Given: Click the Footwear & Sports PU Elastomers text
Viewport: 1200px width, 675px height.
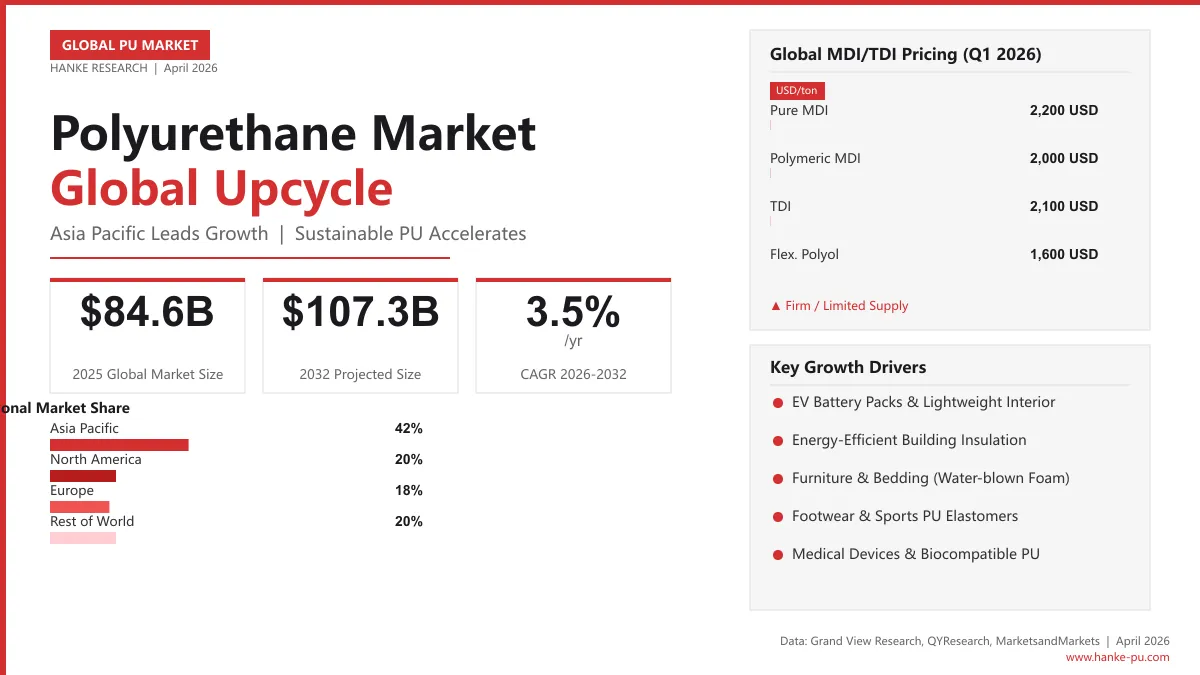Looking at the screenshot, I should click(x=905, y=516).
